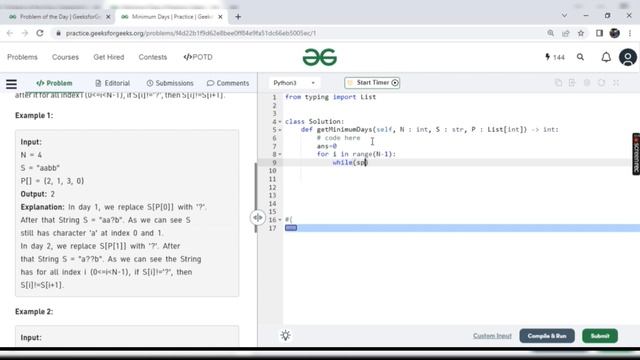Click the Start Timer button

[372, 83]
